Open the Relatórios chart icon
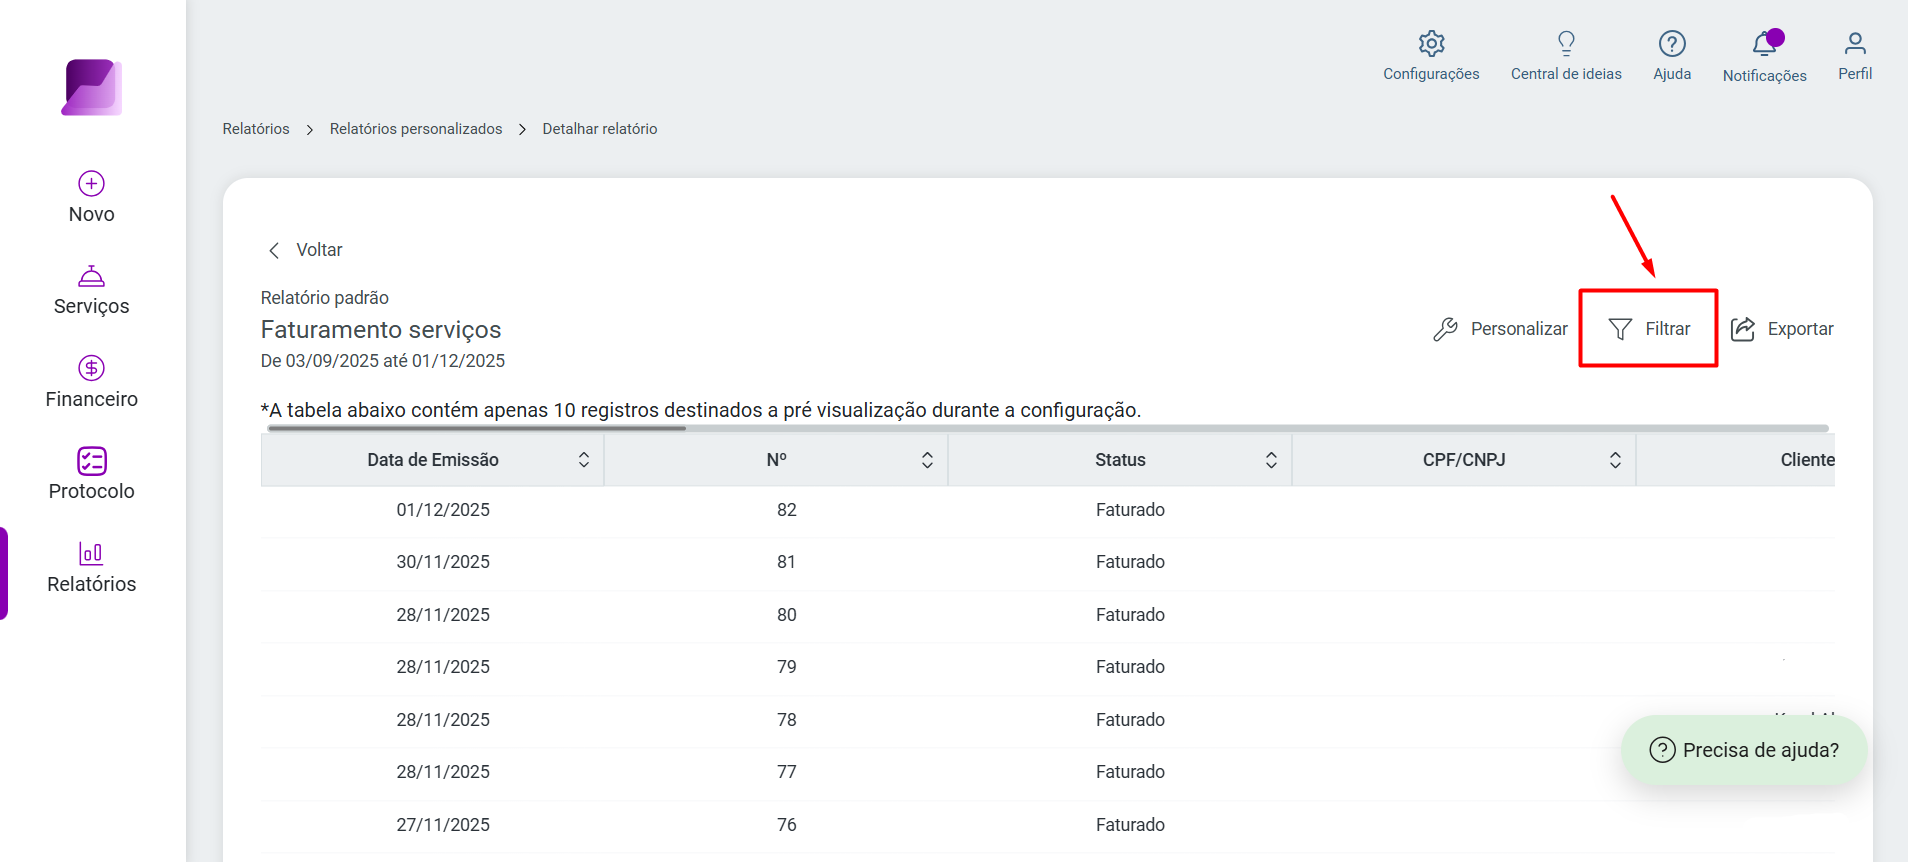Image resolution: width=1908 pixels, height=862 pixels. (91, 553)
